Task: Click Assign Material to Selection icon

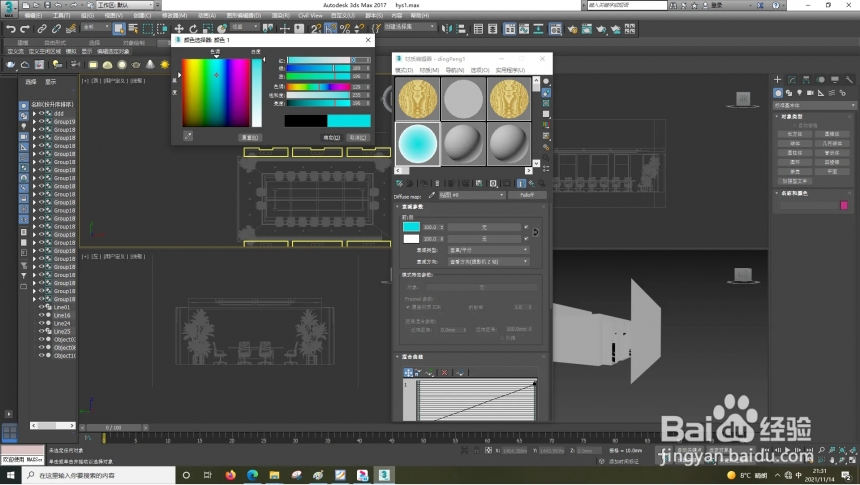Action: (423, 183)
